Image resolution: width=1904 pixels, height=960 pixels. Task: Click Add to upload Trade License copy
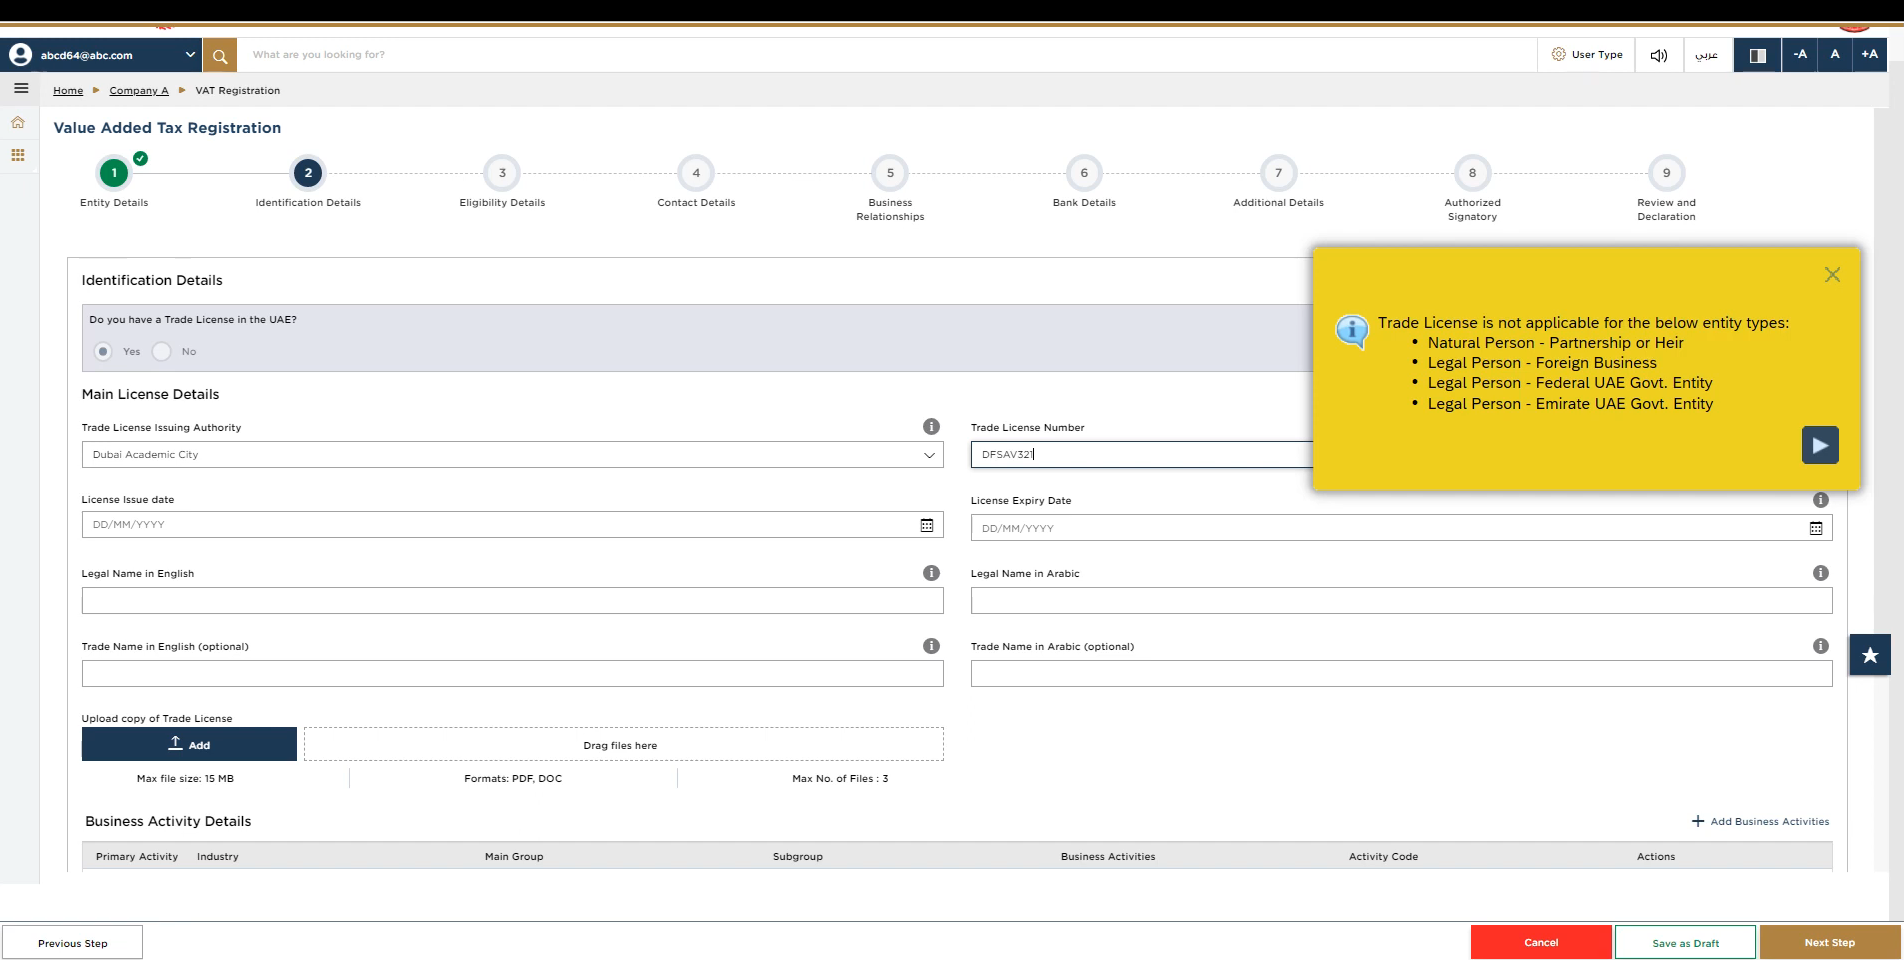[x=189, y=744]
